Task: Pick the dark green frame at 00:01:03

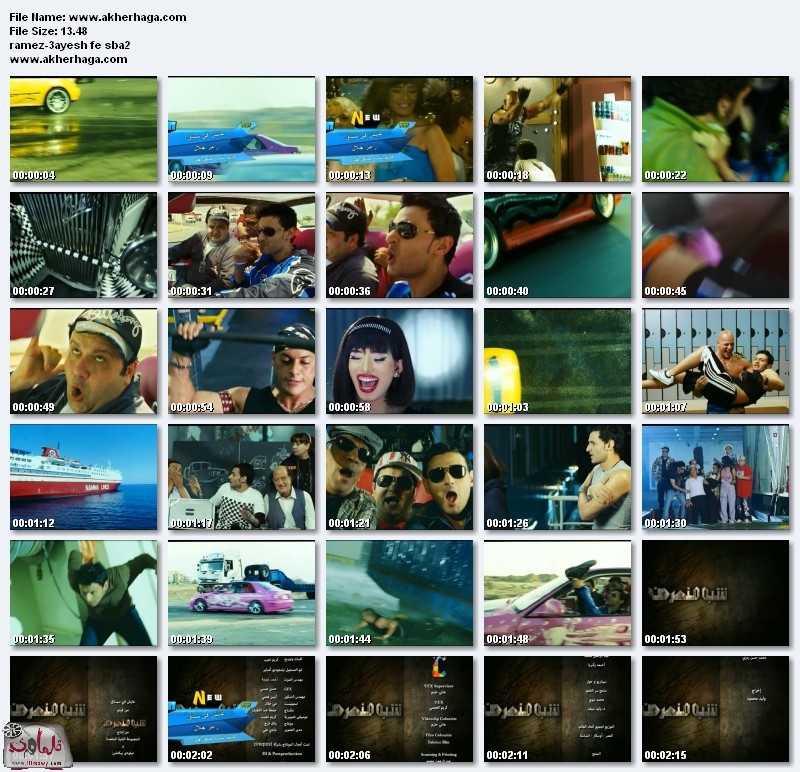Action: point(558,361)
